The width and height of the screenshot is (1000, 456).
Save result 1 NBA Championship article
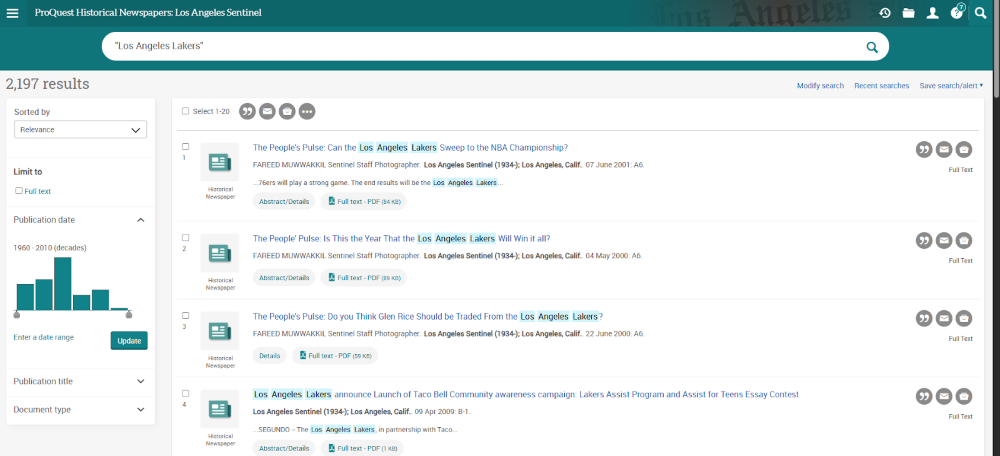pyautogui.click(x=964, y=149)
